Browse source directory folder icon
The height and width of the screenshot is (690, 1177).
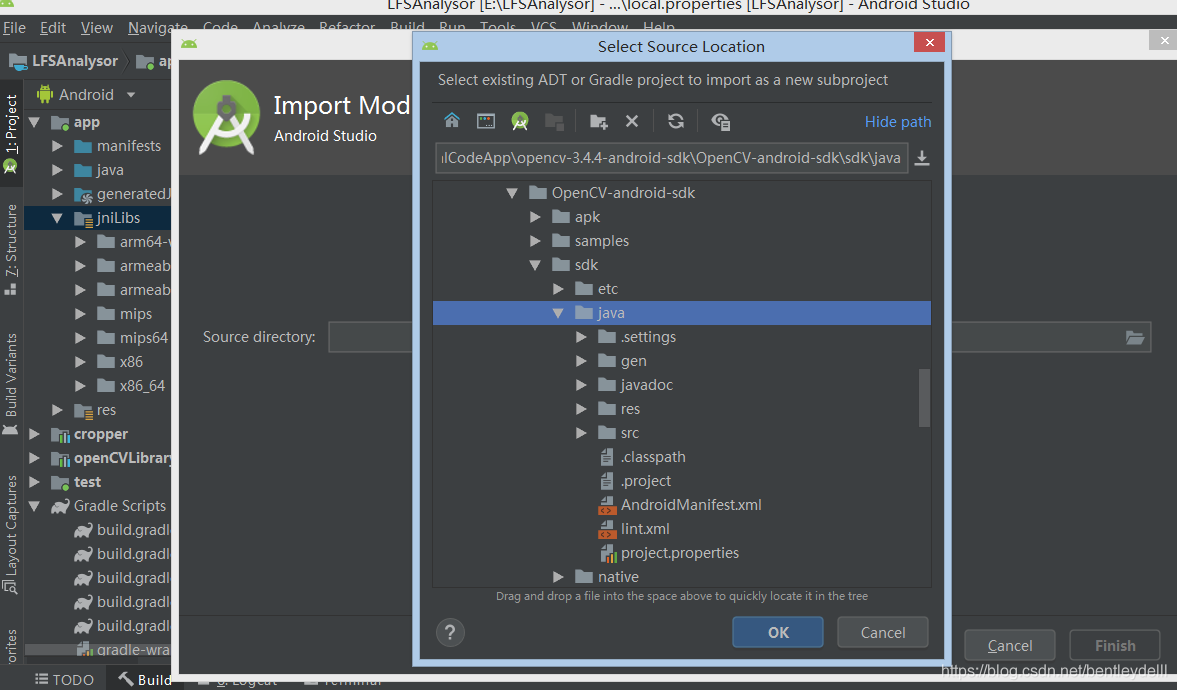pos(1134,338)
